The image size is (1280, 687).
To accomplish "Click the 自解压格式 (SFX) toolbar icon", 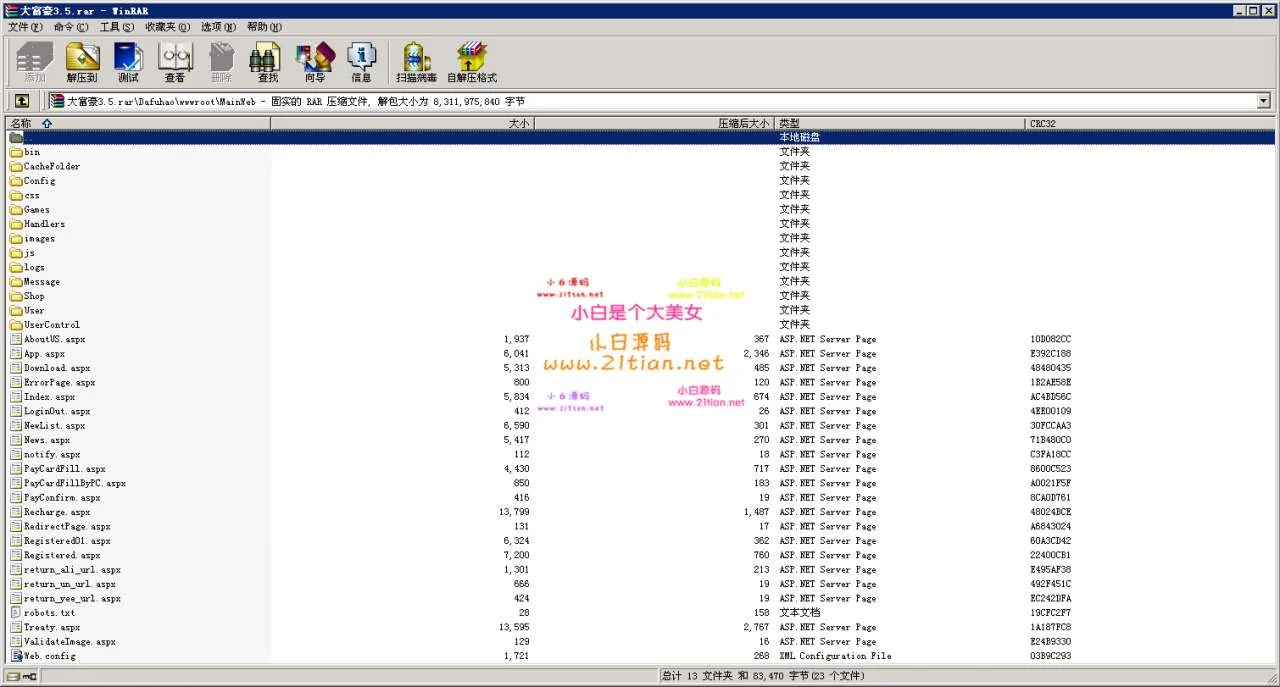I will coord(471,62).
